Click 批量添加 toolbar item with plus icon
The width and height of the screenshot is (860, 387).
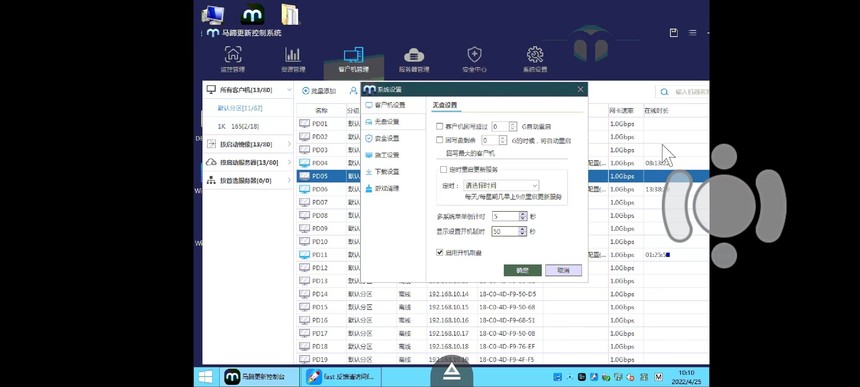click(x=319, y=91)
